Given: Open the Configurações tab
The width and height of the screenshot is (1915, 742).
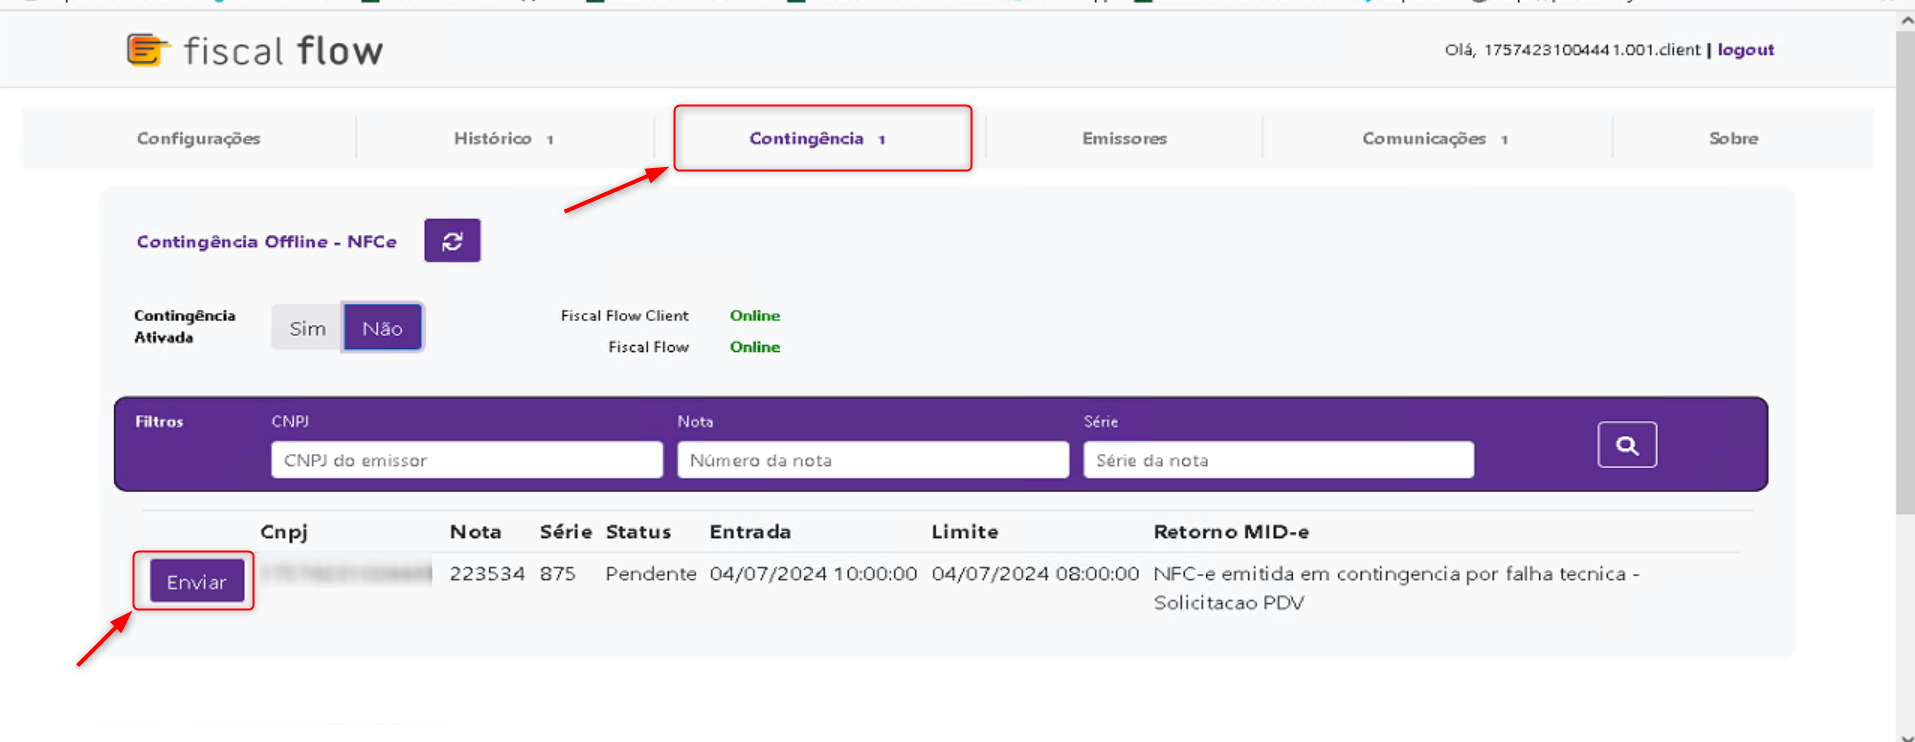Looking at the screenshot, I should [x=198, y=138].
